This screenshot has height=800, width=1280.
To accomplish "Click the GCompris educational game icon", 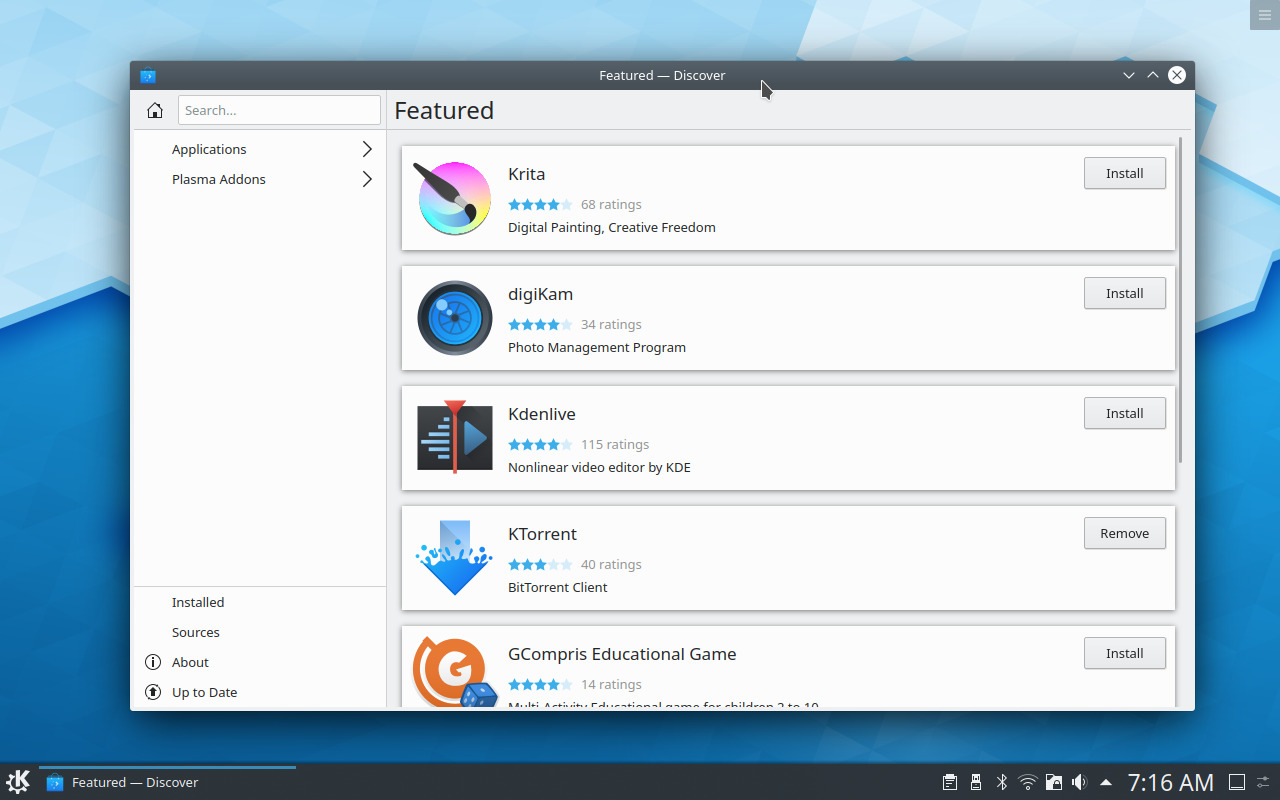I will click(453, 670).
